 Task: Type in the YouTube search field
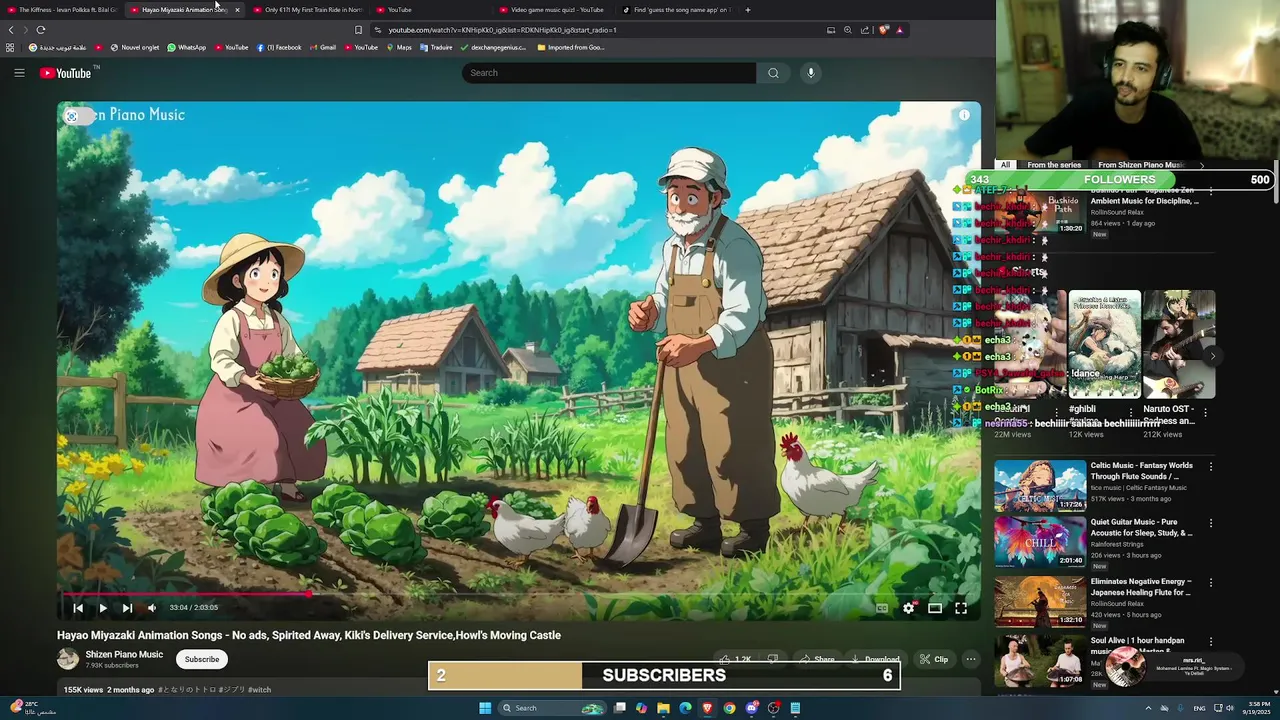coord(609,73)
